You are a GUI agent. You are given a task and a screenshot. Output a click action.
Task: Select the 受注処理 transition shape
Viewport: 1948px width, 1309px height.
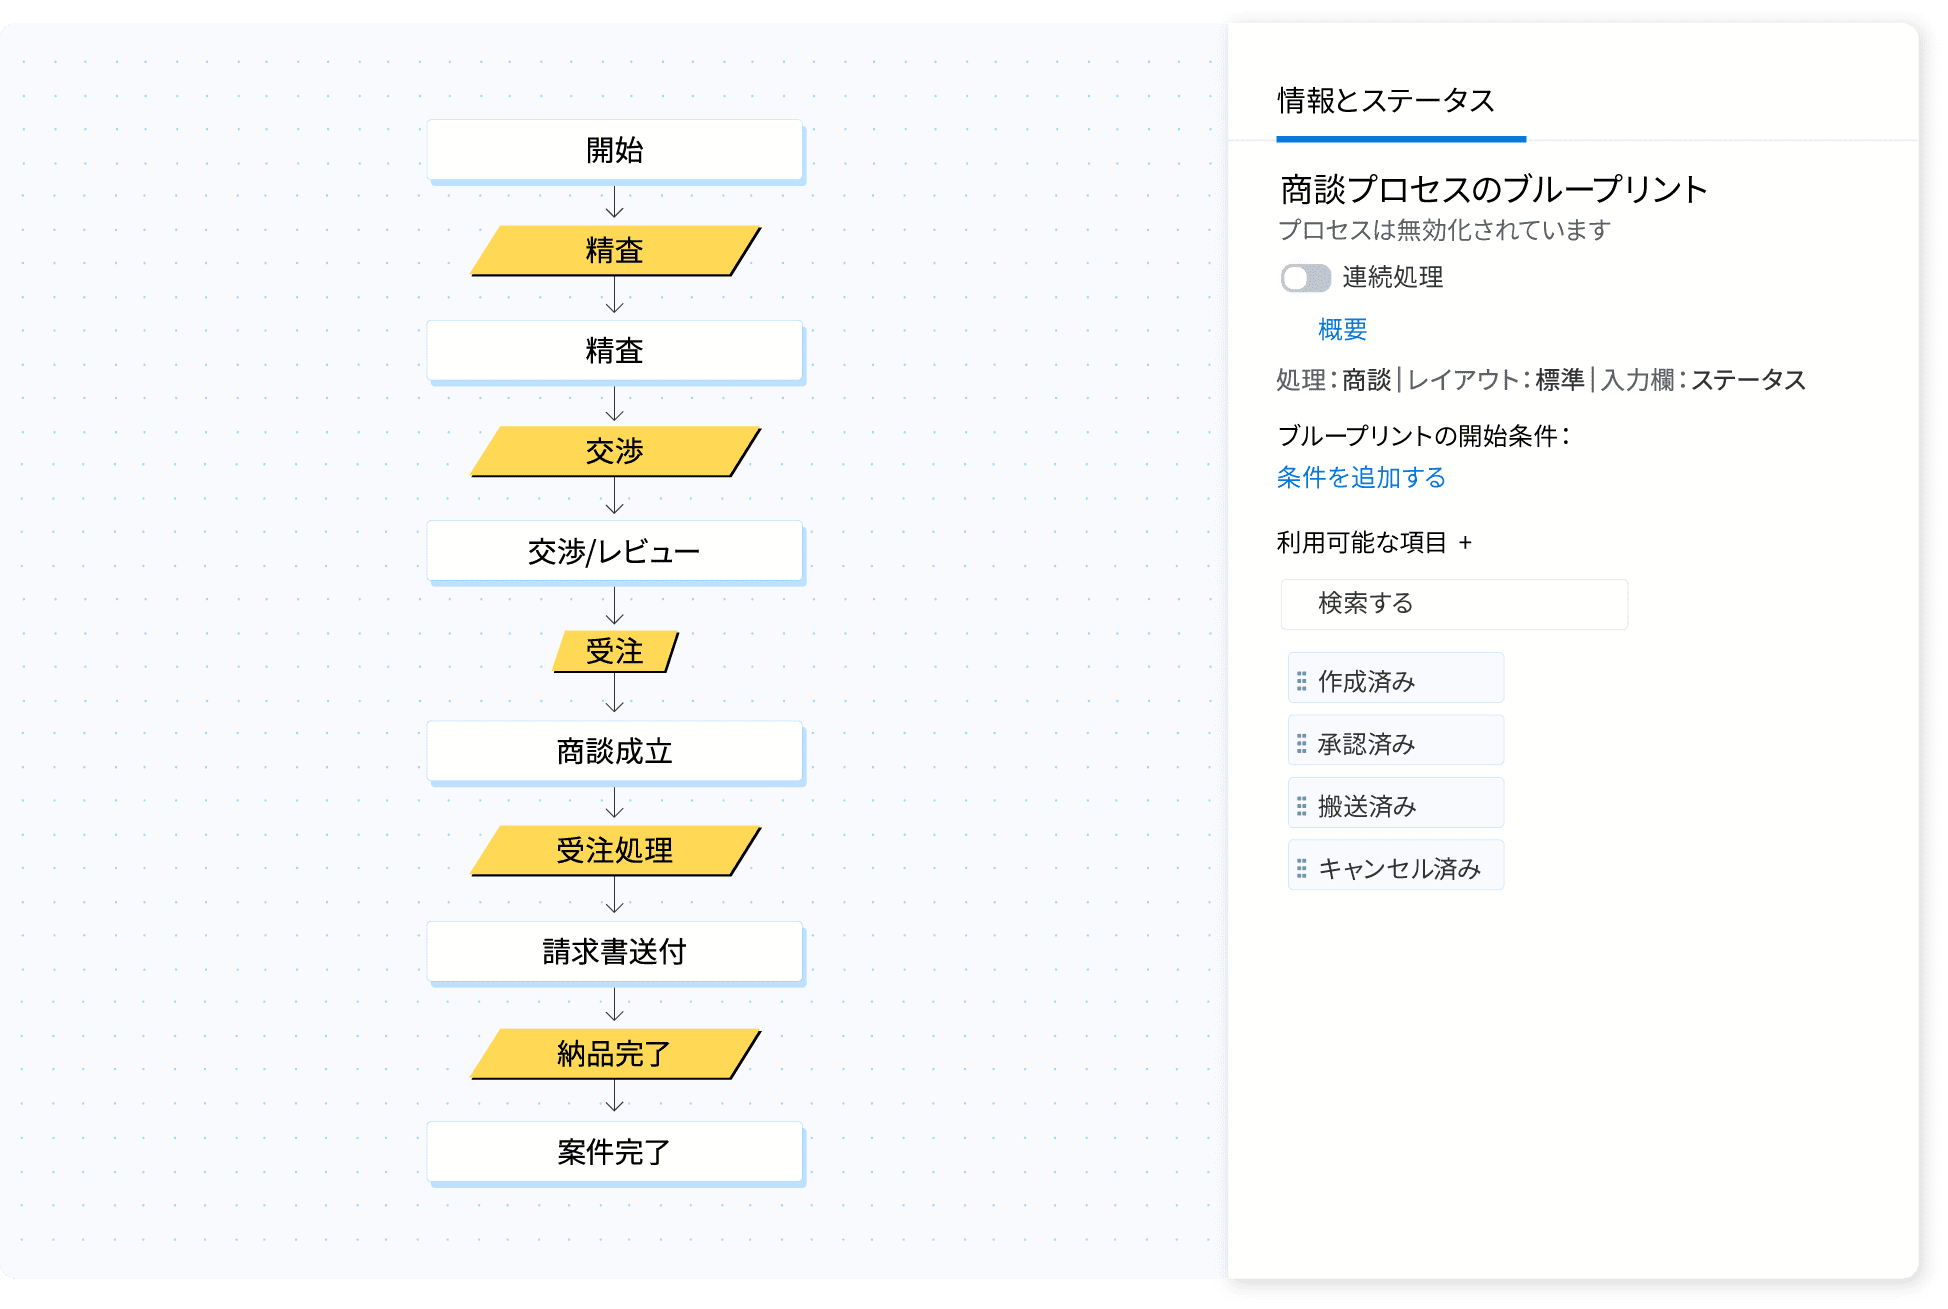tap(614, 851)
